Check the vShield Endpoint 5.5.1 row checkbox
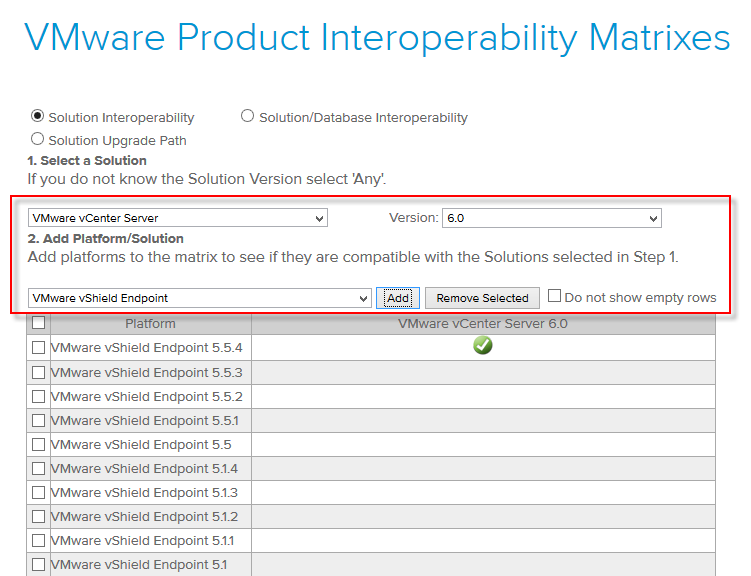Screen dimensions: 751x576 tap(38, 420)
